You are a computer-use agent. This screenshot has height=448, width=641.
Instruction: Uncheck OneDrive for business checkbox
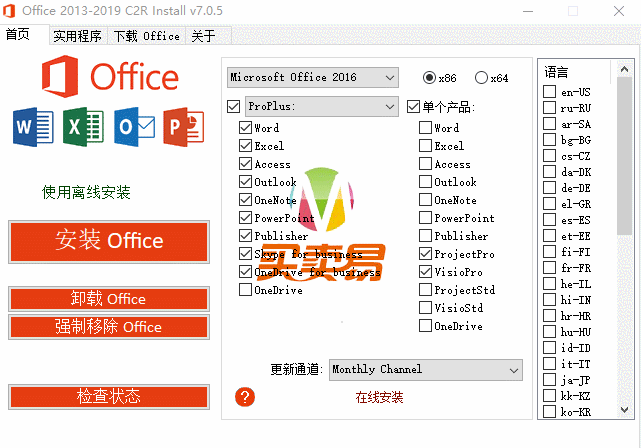[x=245, y=271]
